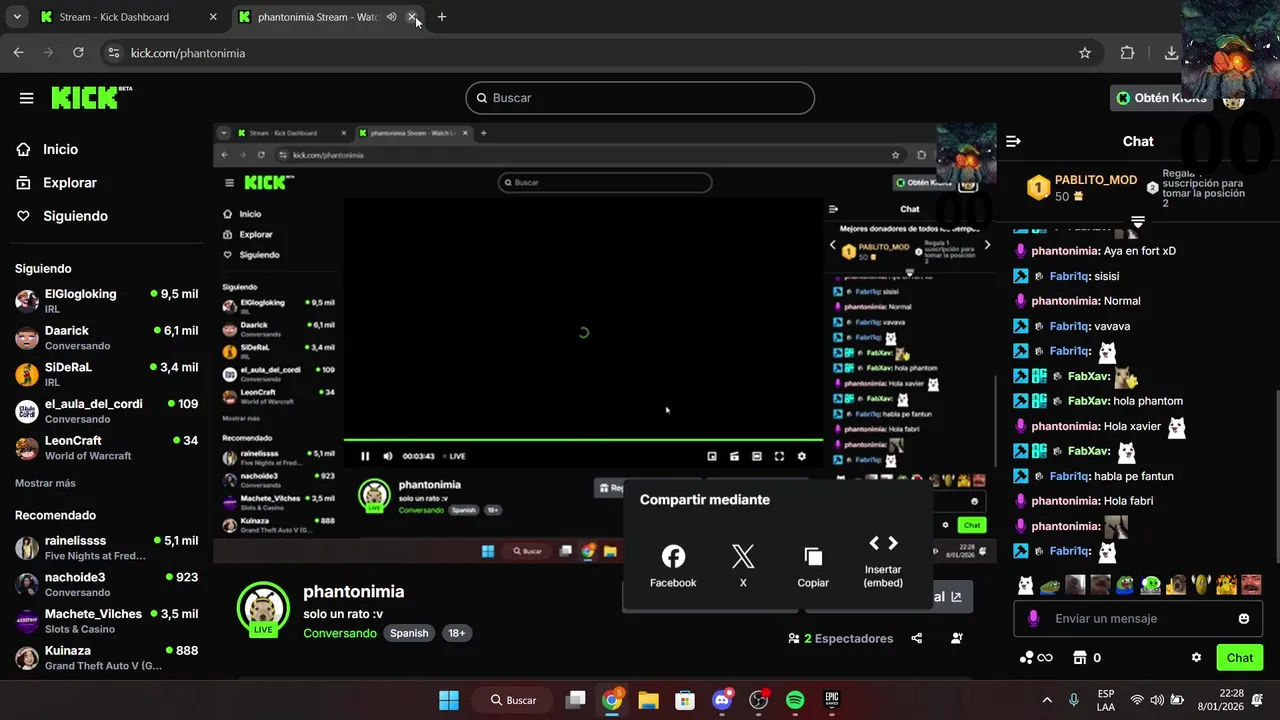Open the chat settings gear
Image resolution: width=1280 pixels, height=720 pixels.
(1196, 658)
